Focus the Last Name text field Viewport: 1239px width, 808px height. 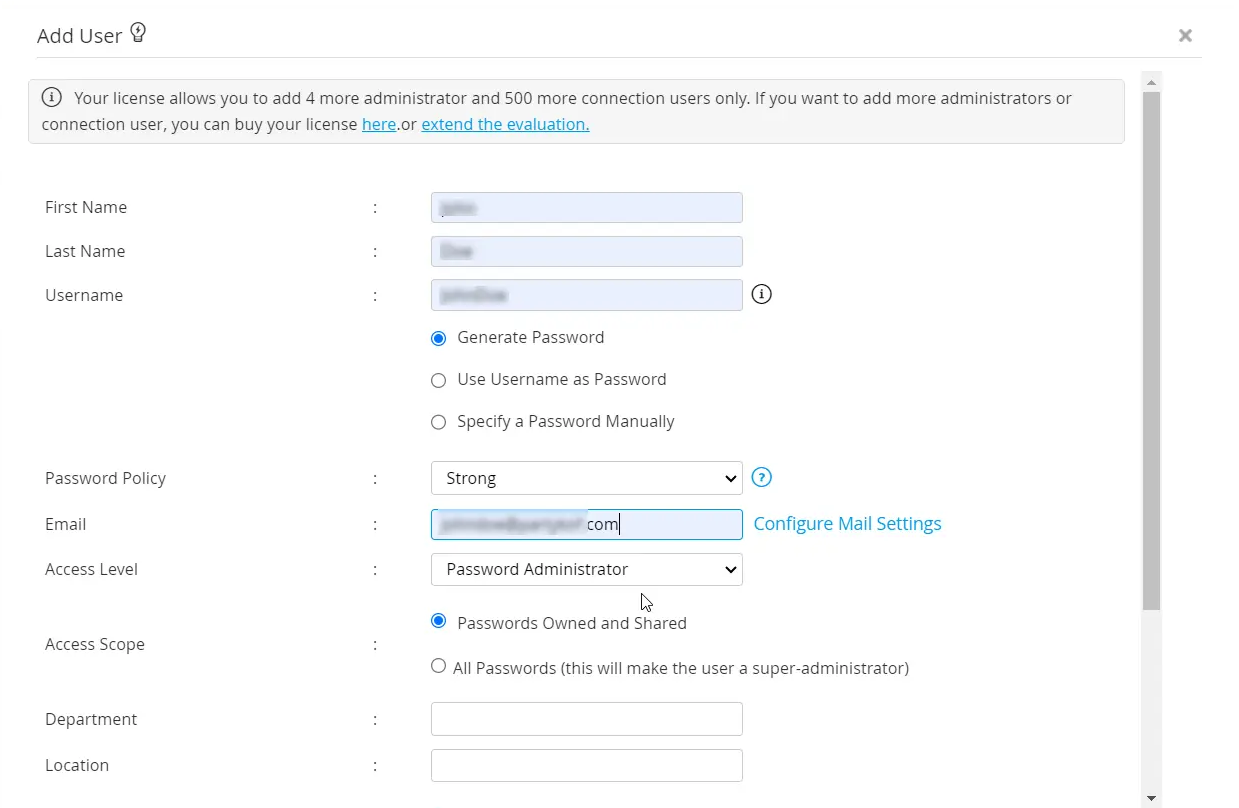[586, 251]
